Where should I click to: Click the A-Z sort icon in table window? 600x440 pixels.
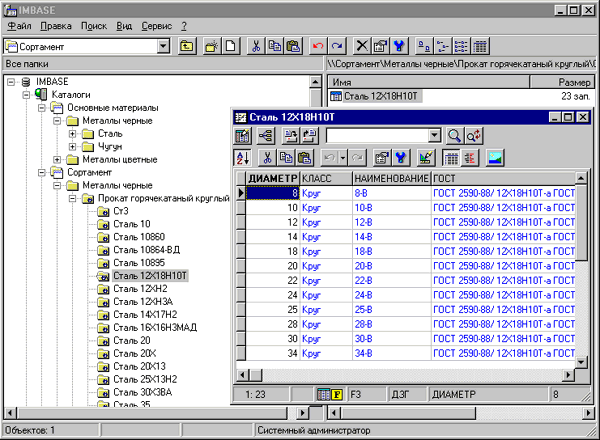coord(243,157)
